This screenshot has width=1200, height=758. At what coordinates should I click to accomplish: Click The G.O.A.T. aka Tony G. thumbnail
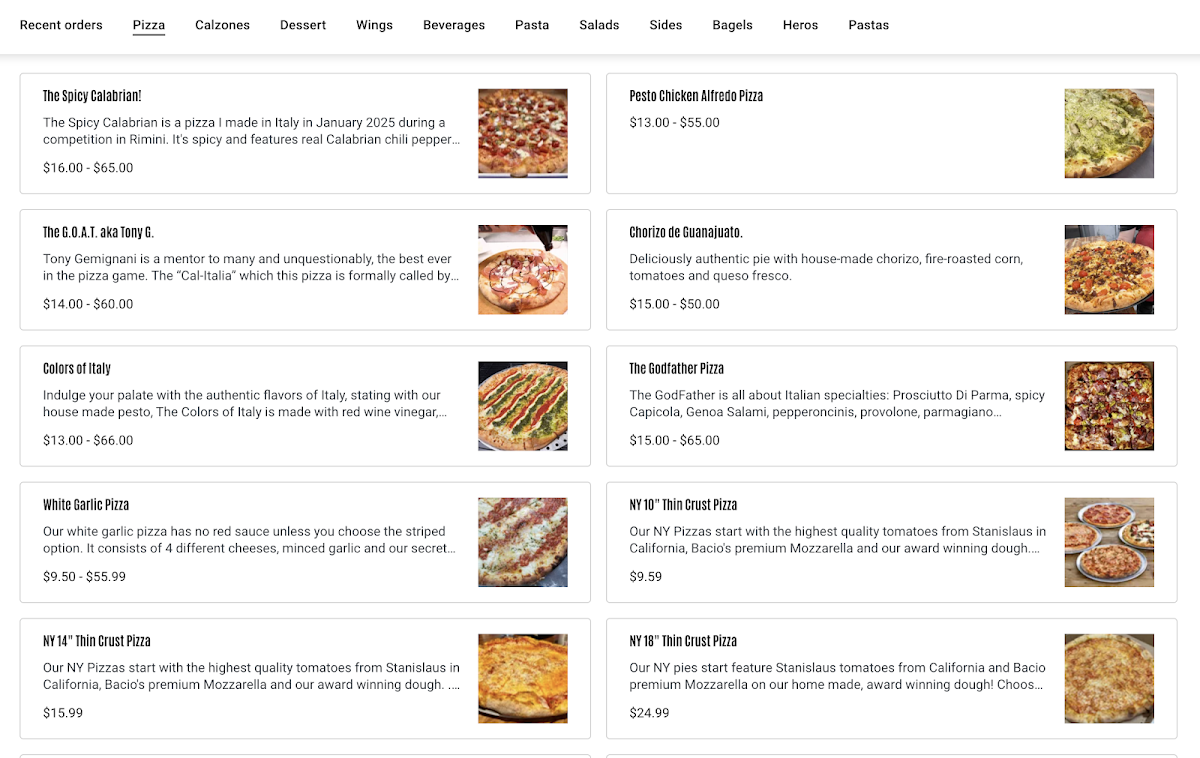(522, 269)
